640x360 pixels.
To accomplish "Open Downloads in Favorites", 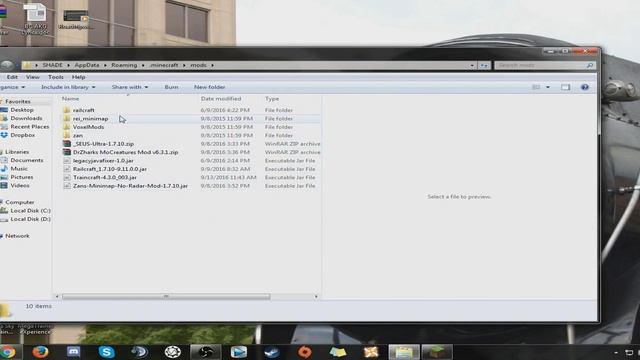I will point(26,118).
